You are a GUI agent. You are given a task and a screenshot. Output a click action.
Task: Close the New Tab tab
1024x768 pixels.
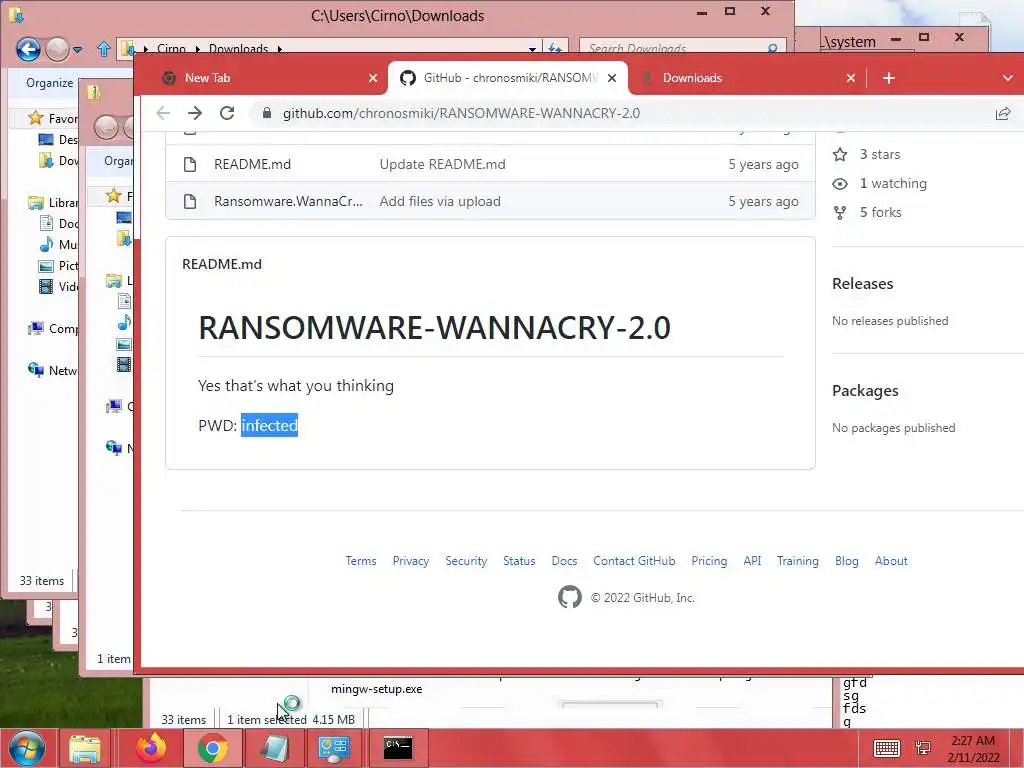tap(373, 78)
